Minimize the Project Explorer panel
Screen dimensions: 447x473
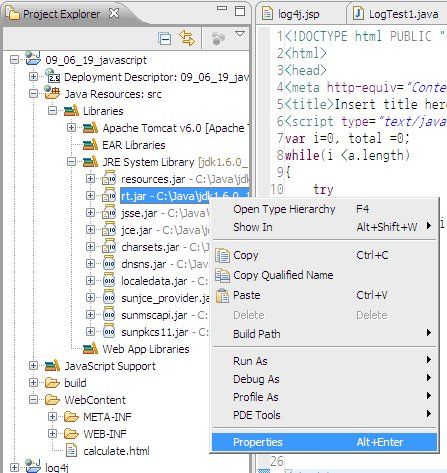tap(222, 8)
